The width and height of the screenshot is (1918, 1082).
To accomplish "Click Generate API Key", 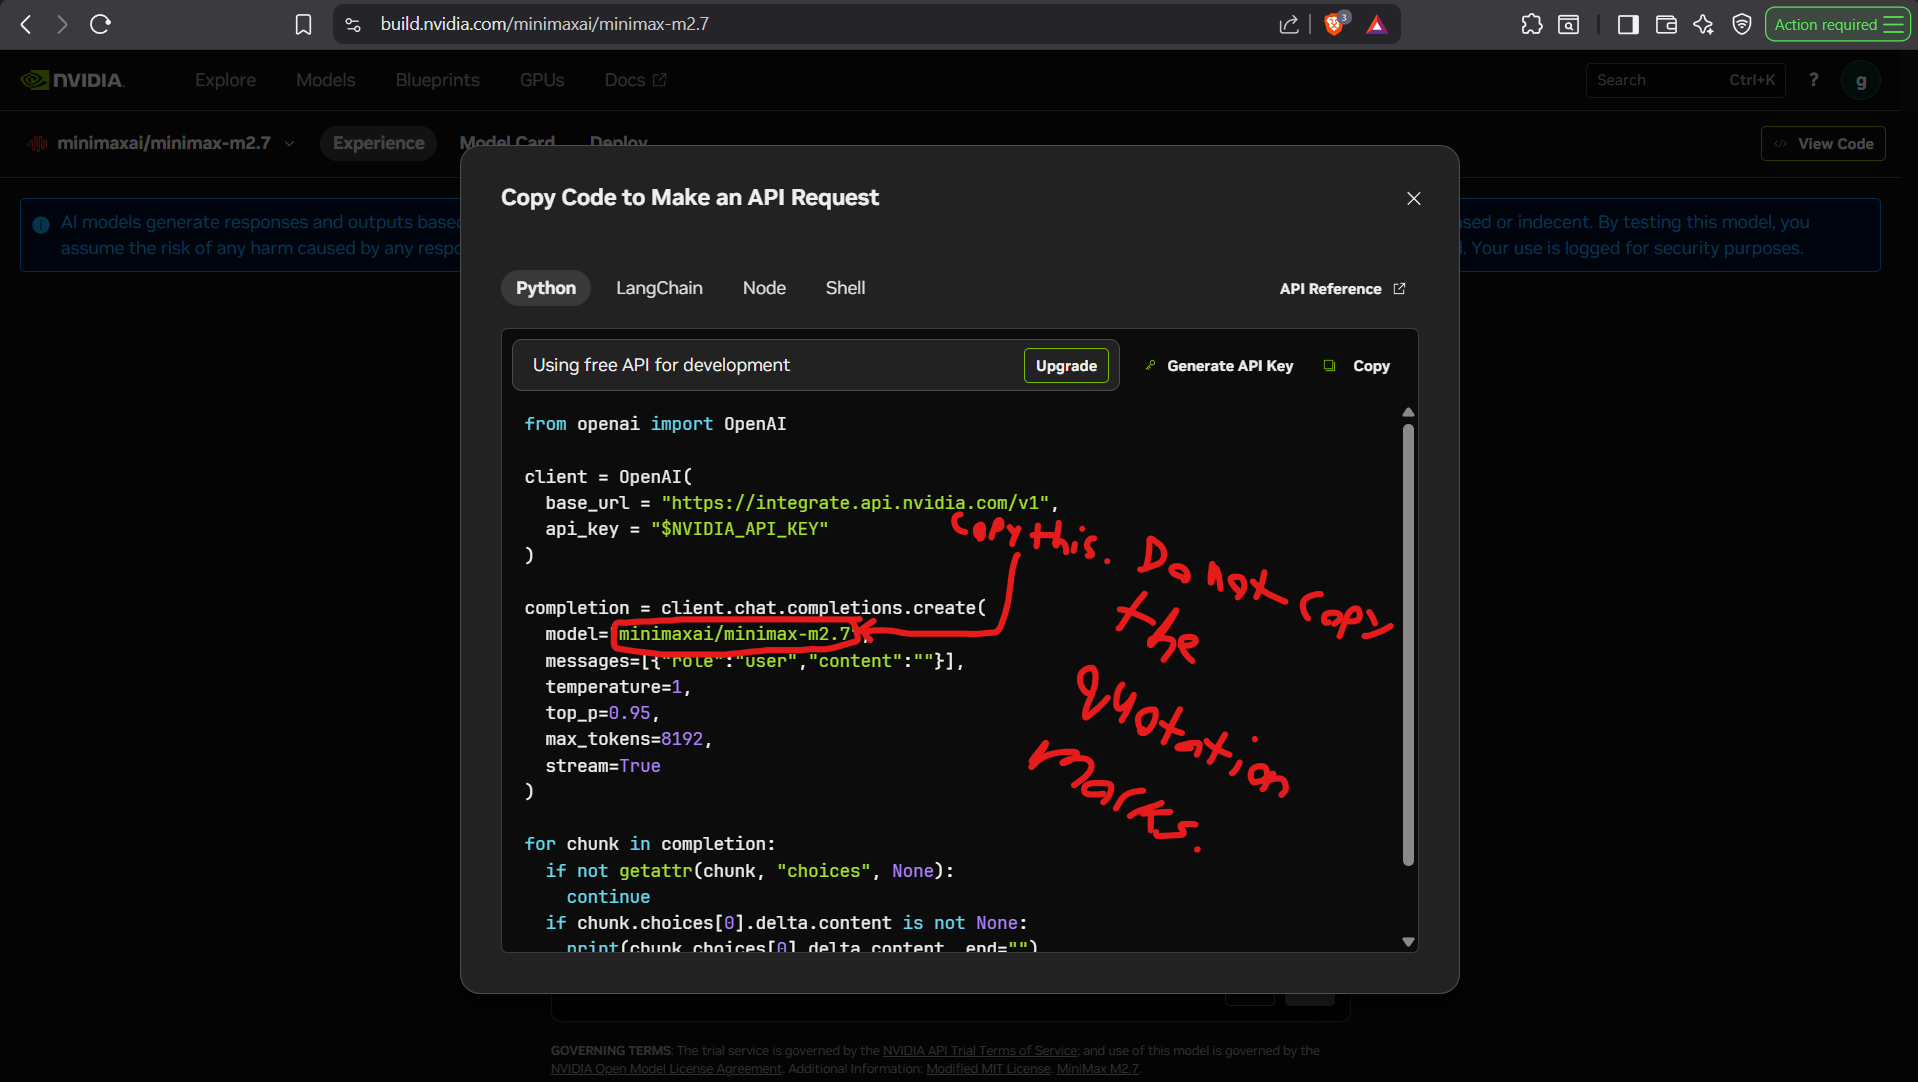I will [x=1219, y=366].
